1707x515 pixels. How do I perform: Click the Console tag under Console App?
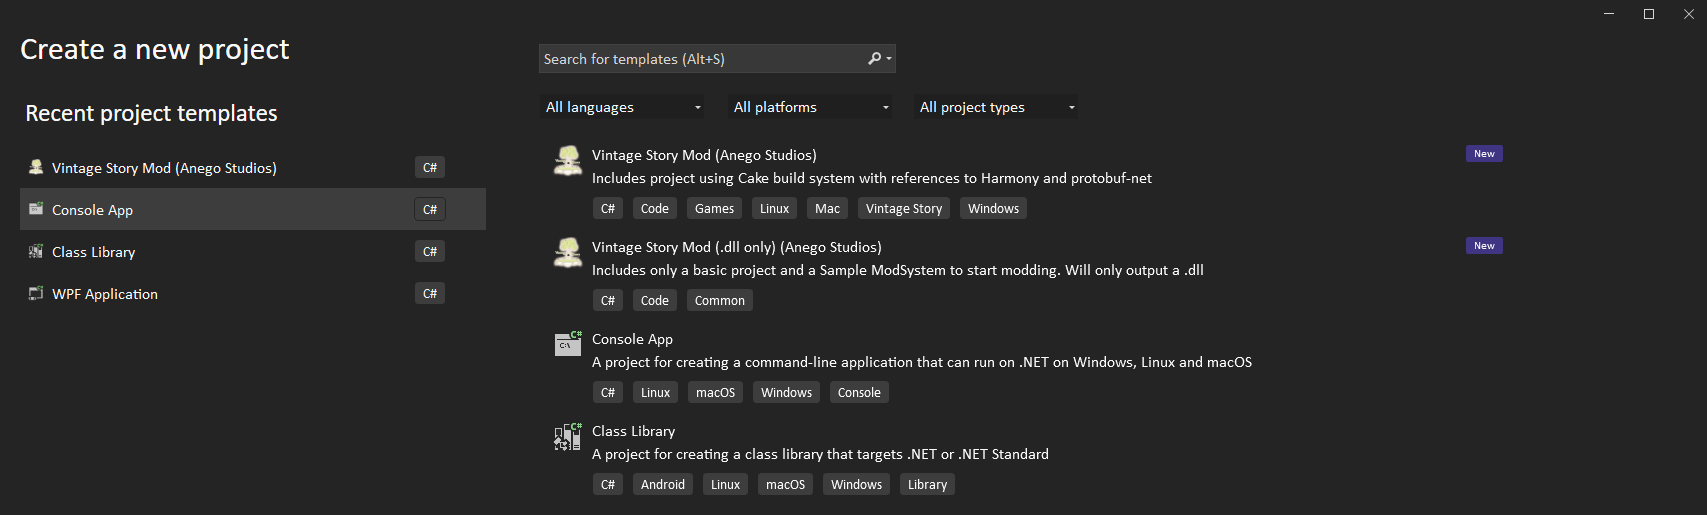click(x=859, y=393)
